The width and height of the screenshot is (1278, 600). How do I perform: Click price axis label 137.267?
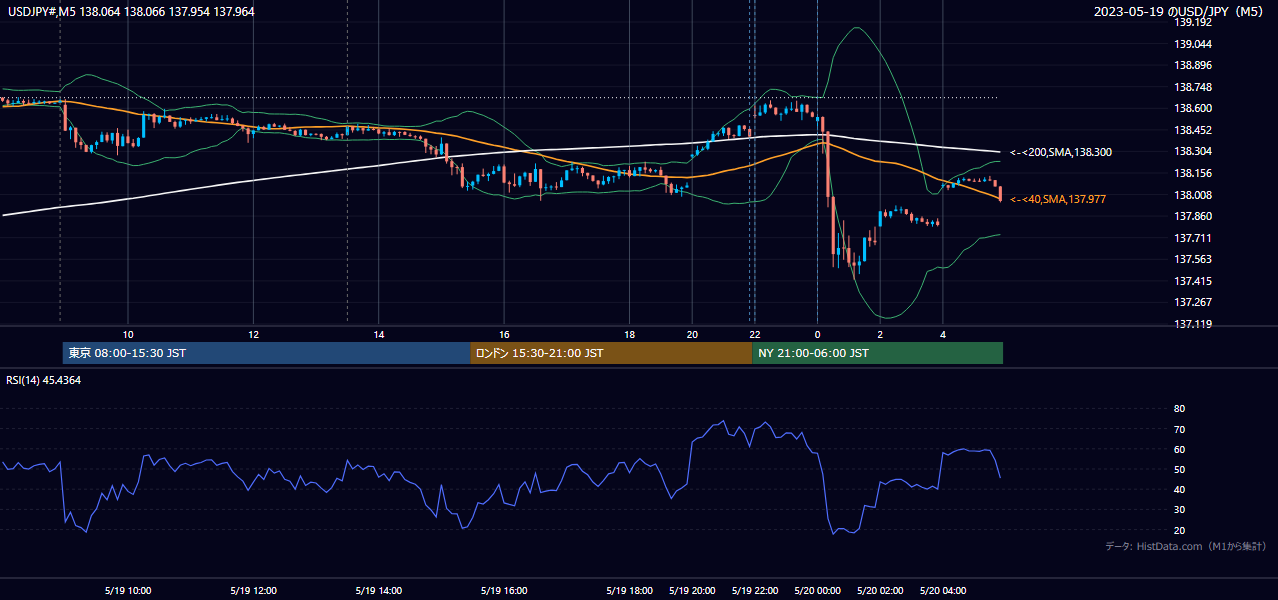click(1193, 302)
